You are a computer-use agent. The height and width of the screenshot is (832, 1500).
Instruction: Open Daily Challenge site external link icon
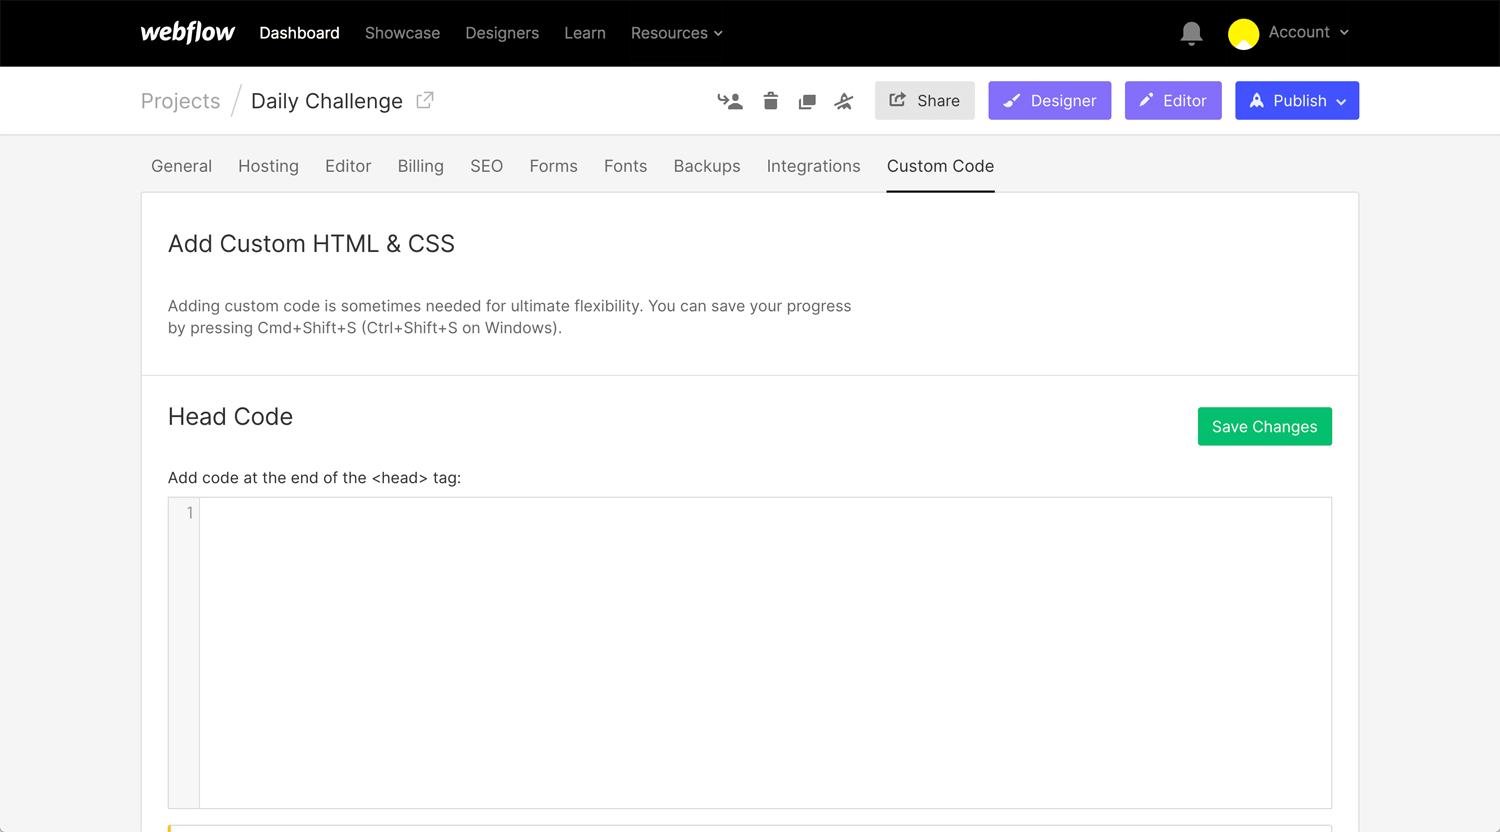(x=425, y=100)
